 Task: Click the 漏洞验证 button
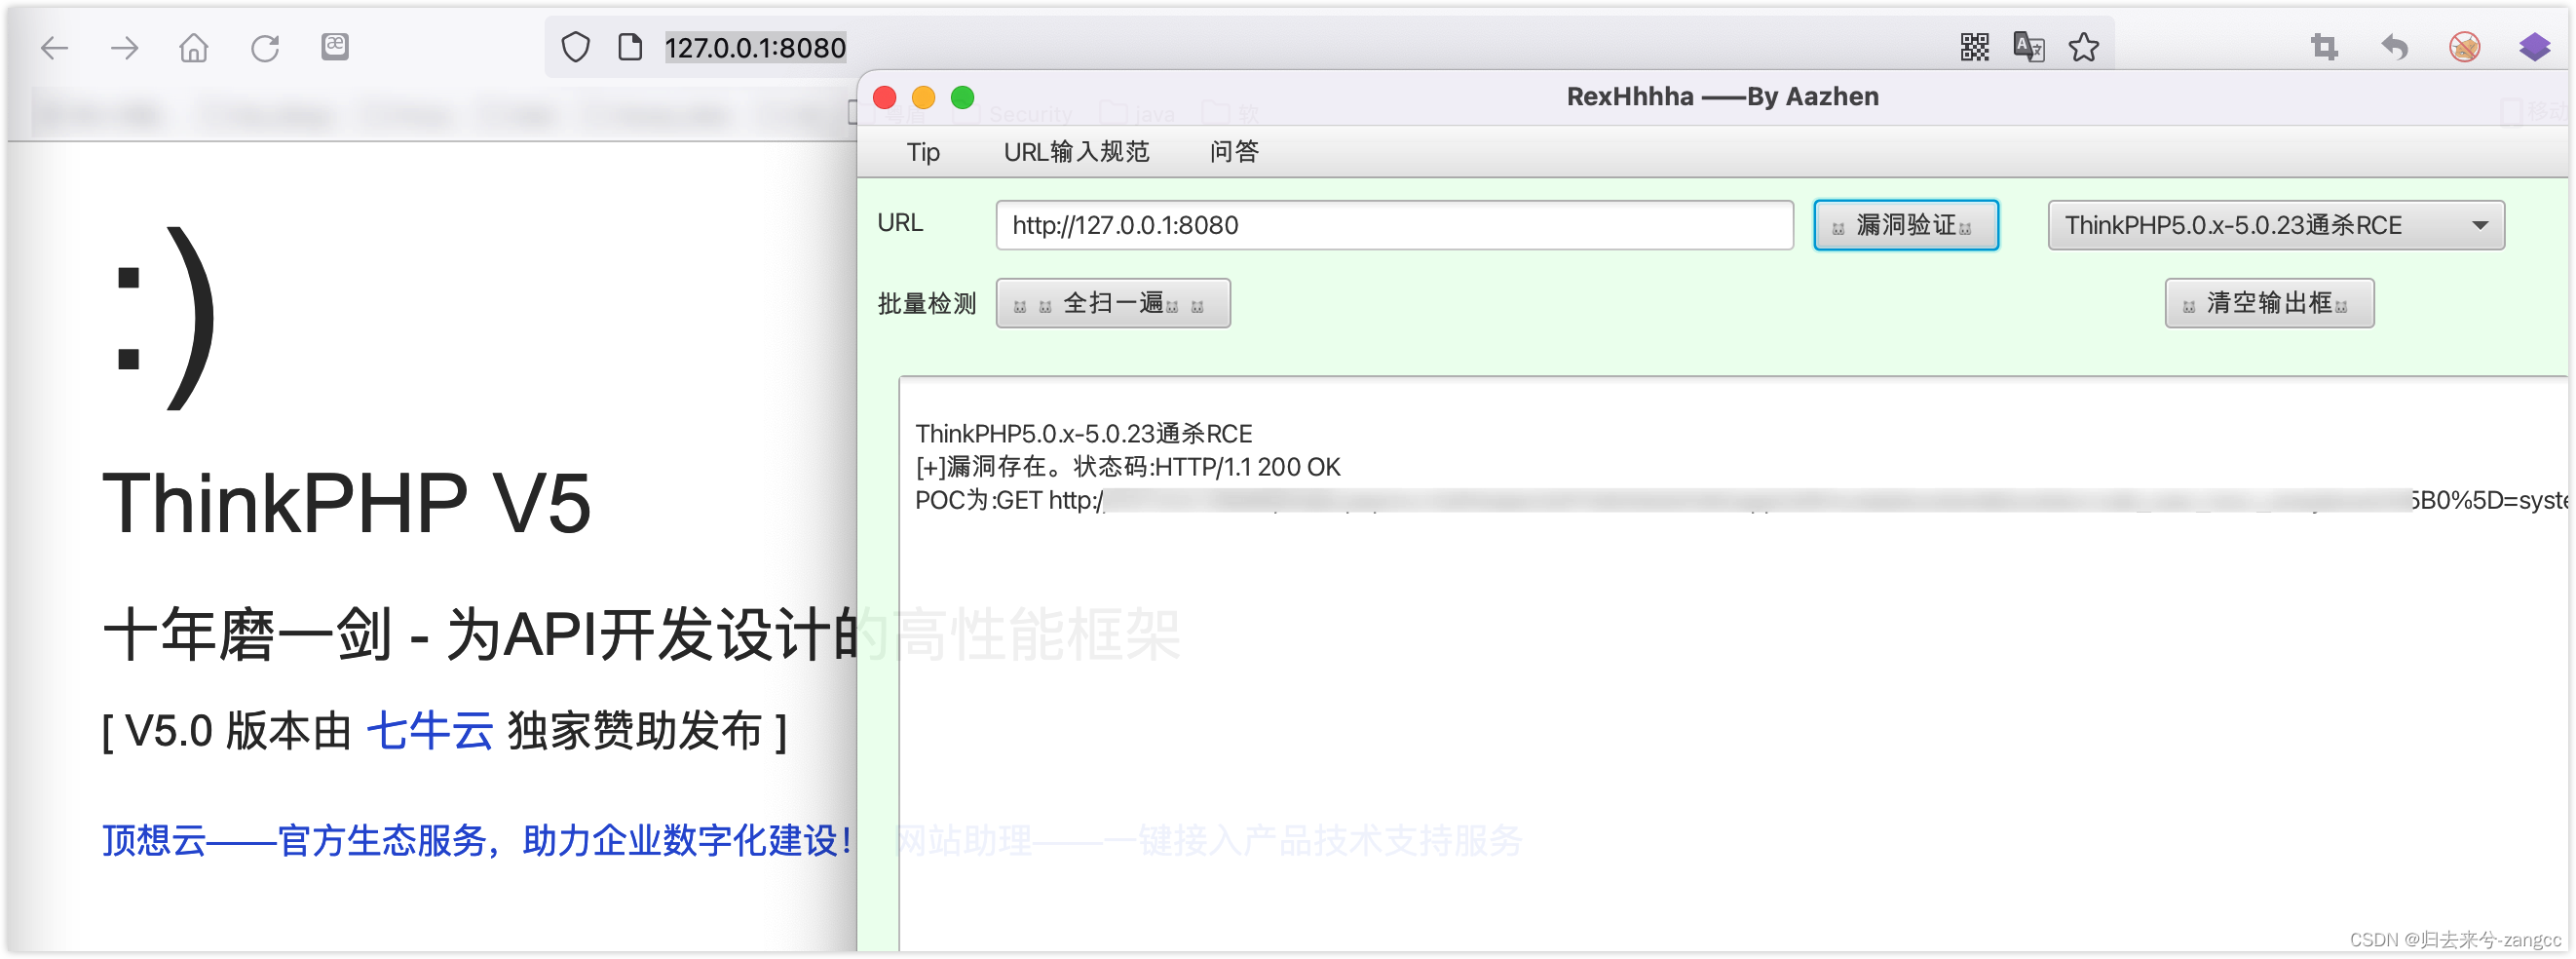[x=1906, y=225]
